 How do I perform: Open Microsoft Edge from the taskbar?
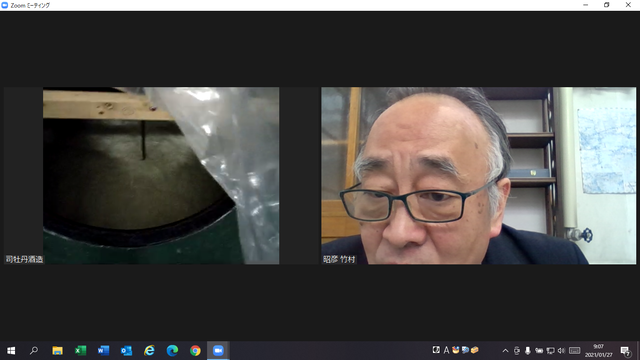(172, 351)
